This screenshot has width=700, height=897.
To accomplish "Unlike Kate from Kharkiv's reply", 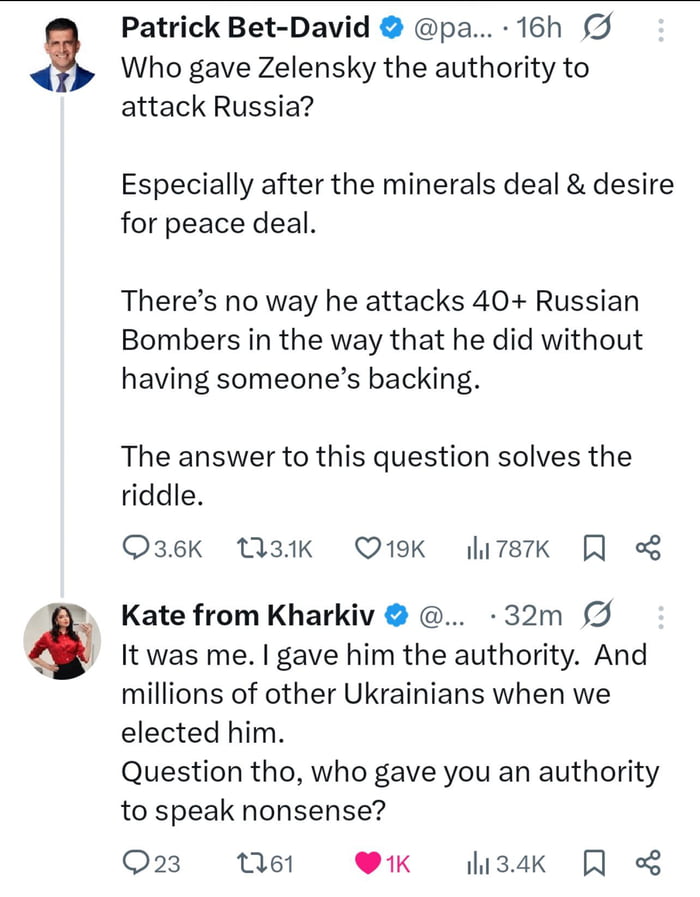I will [x=370, y=862].
